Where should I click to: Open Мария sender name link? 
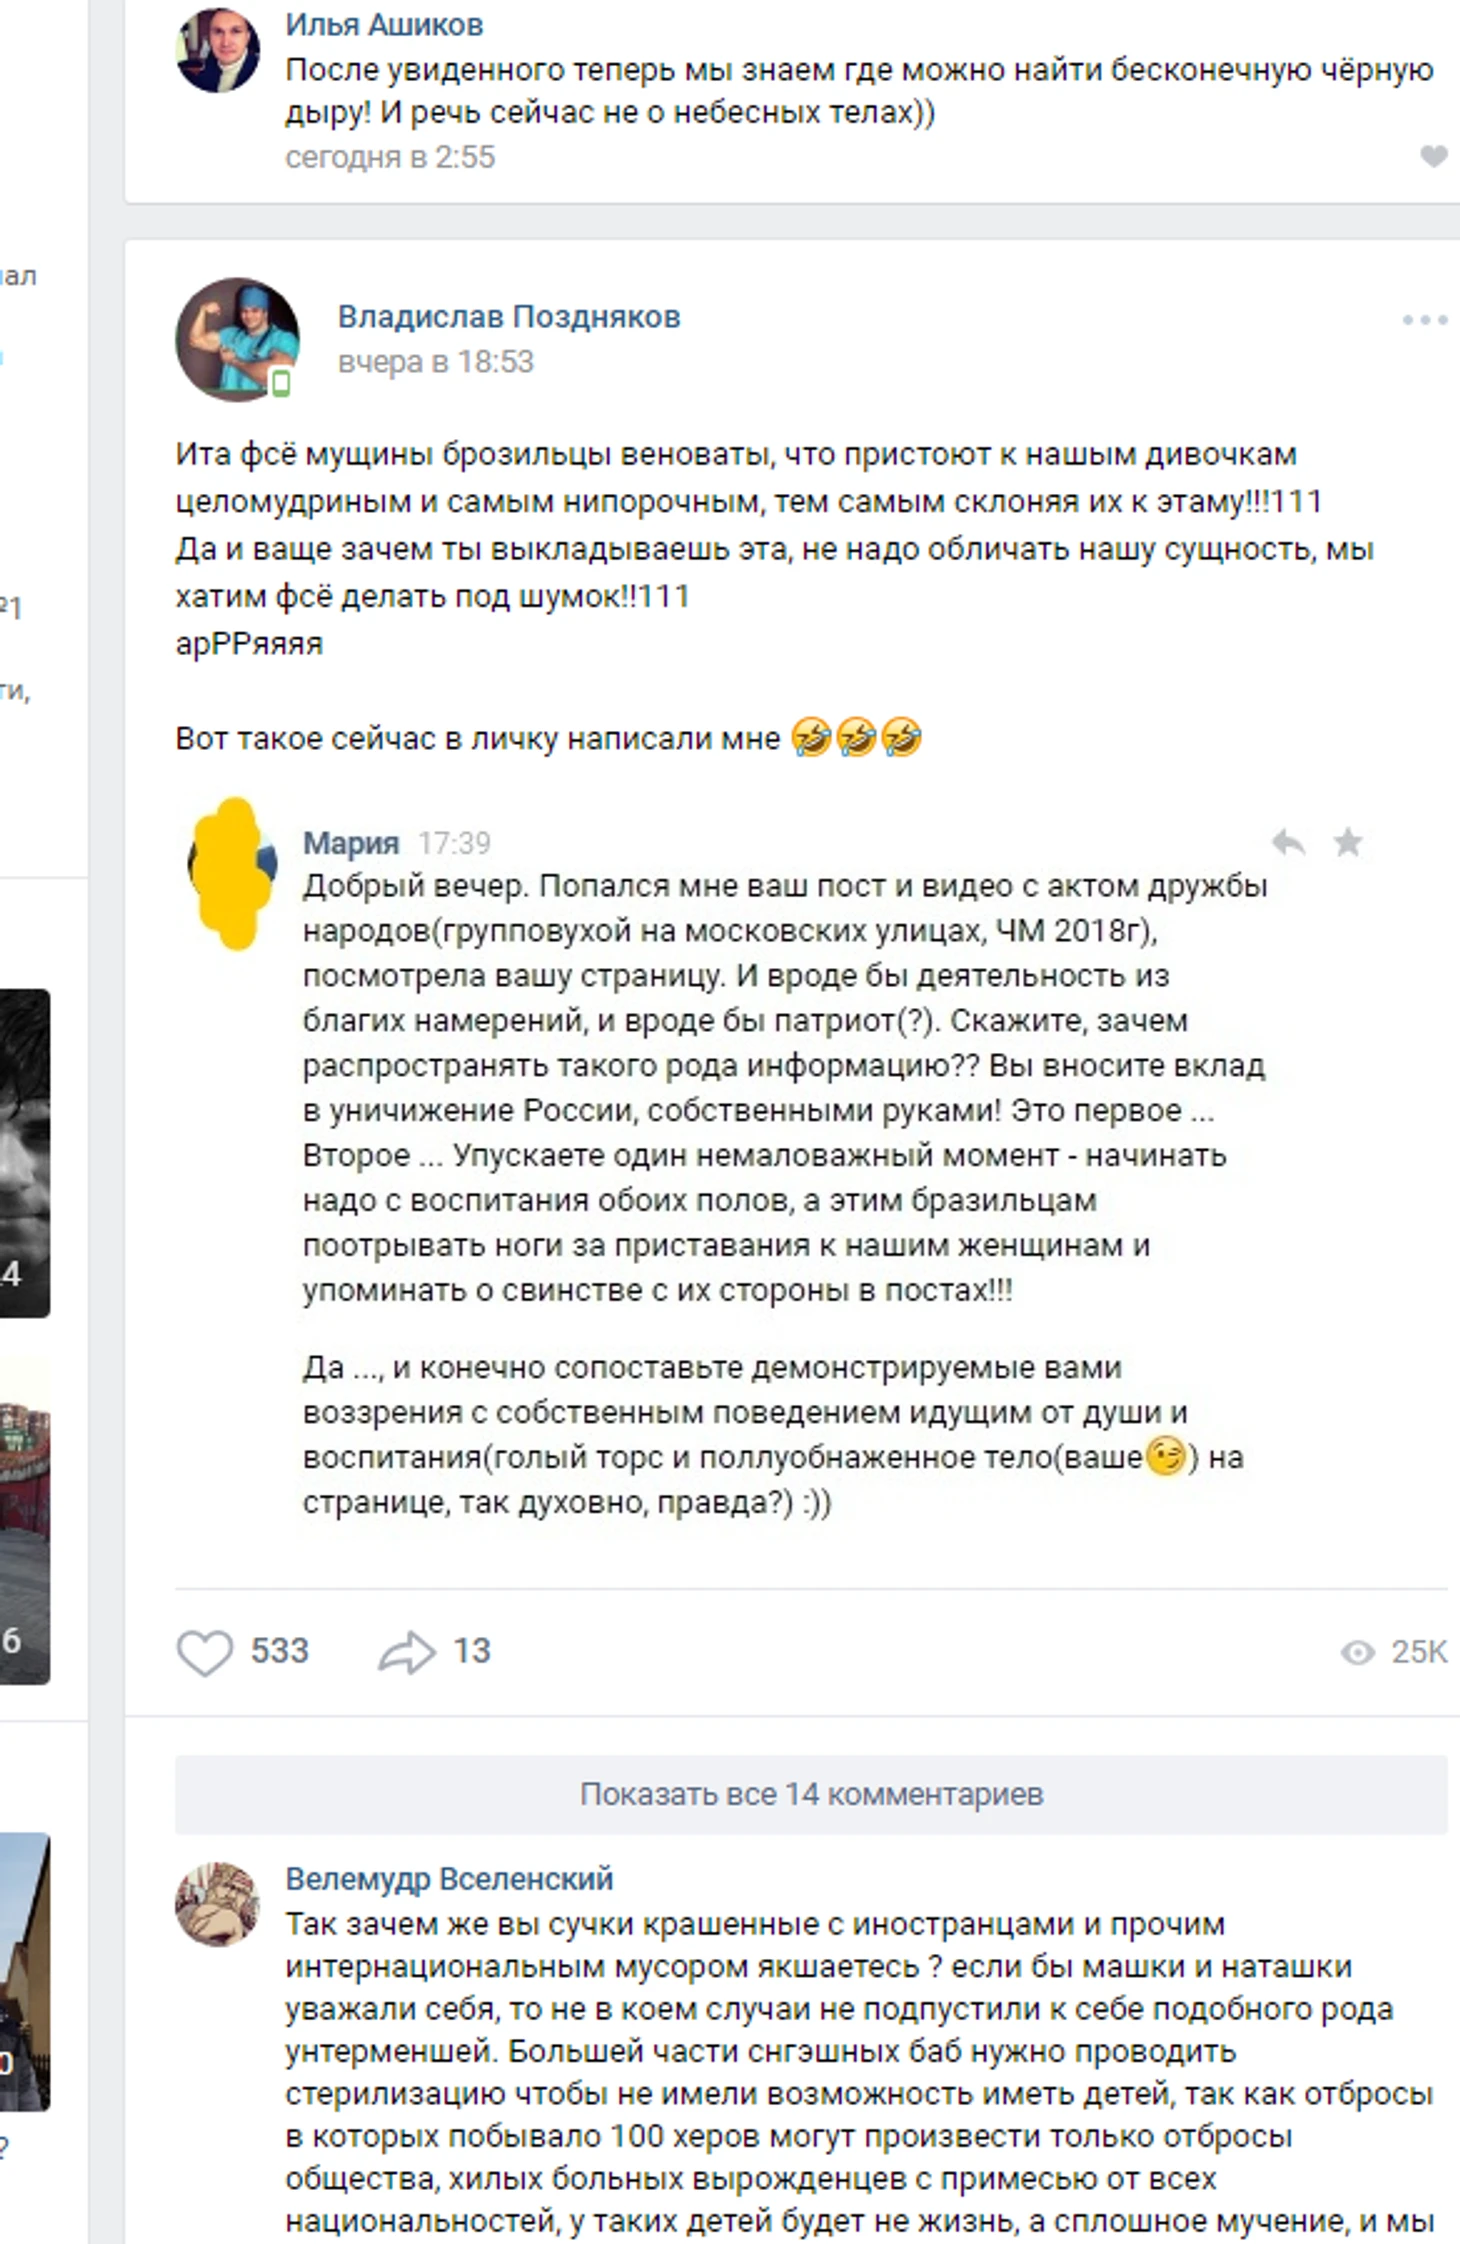(351, 843)
